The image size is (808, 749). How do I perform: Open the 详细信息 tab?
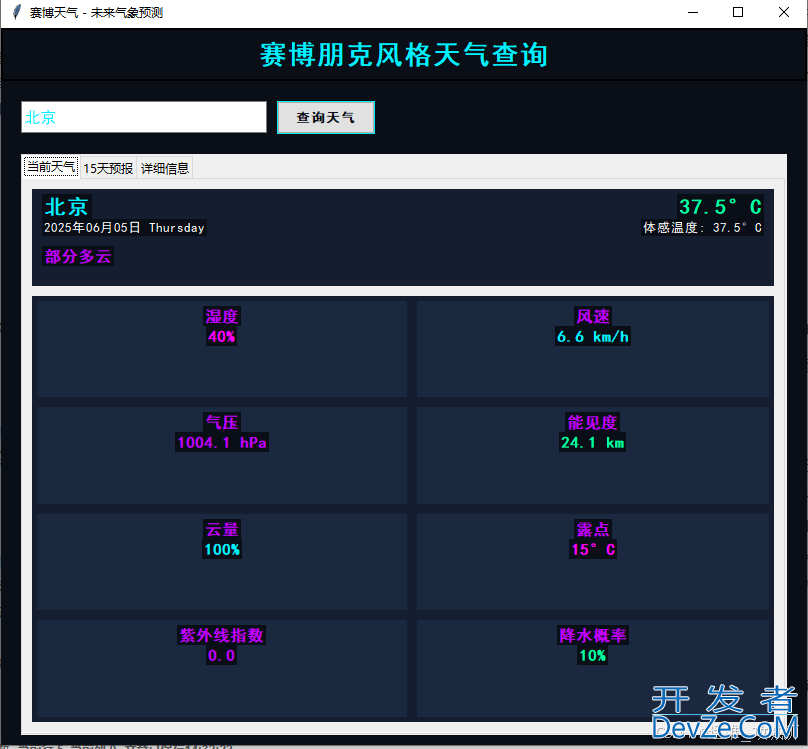pyautogui.click(x=165, y=168)
